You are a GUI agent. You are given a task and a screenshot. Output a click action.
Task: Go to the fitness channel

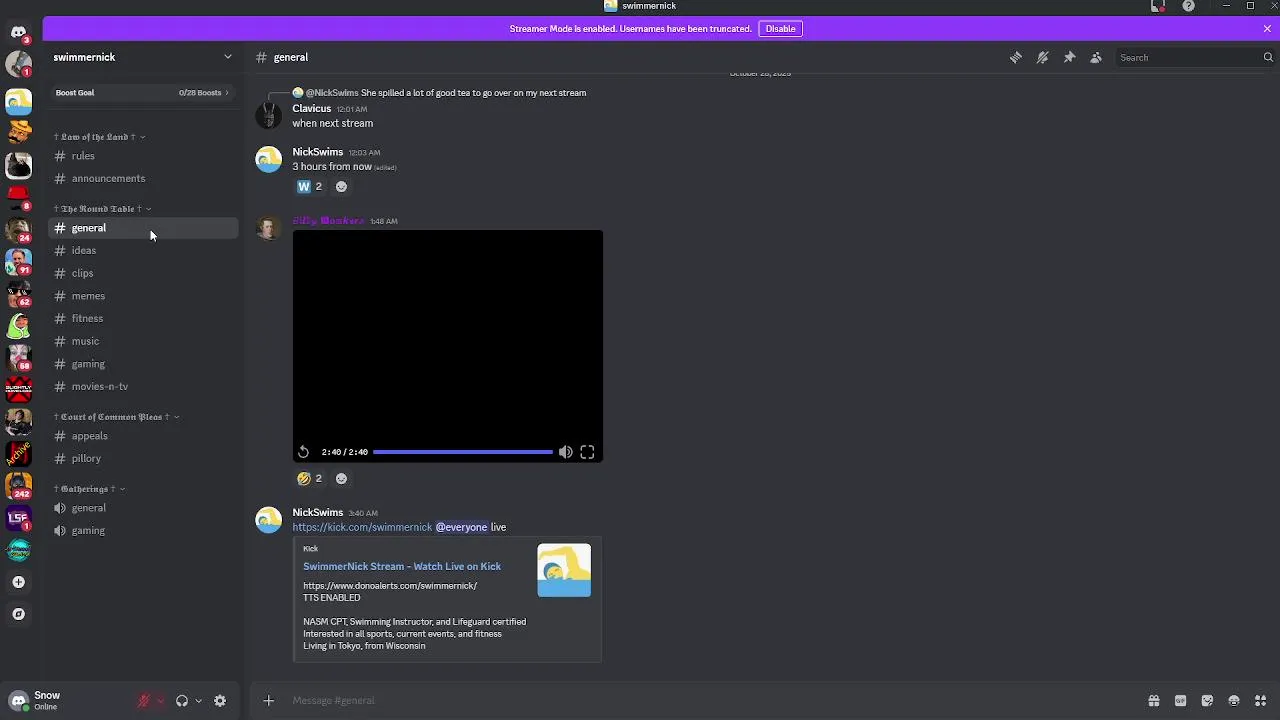pos(143,319)
